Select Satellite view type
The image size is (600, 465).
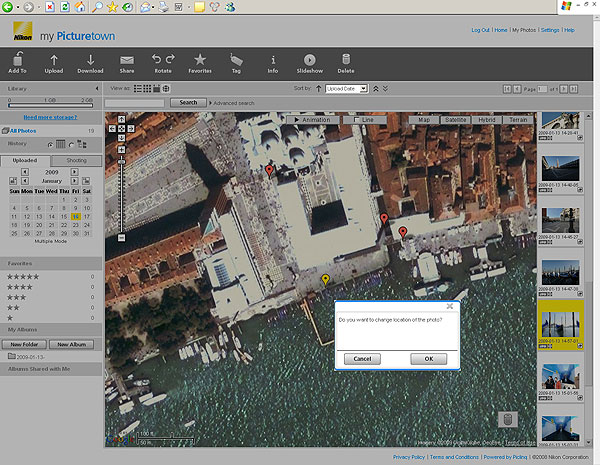tap(455, 120)
